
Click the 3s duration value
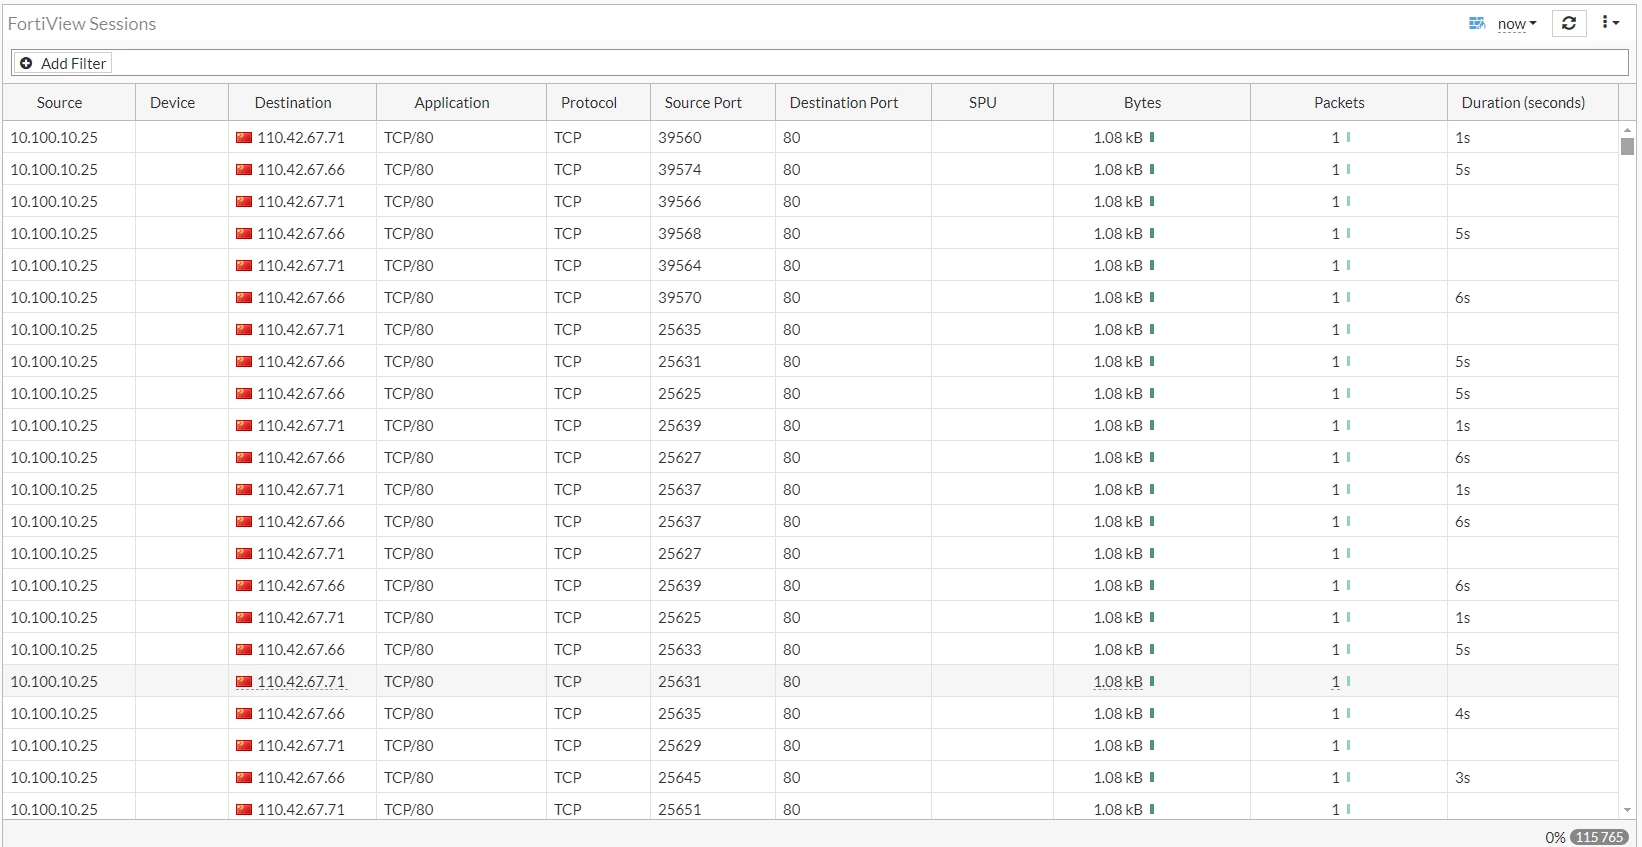[x=1463, y=778]
